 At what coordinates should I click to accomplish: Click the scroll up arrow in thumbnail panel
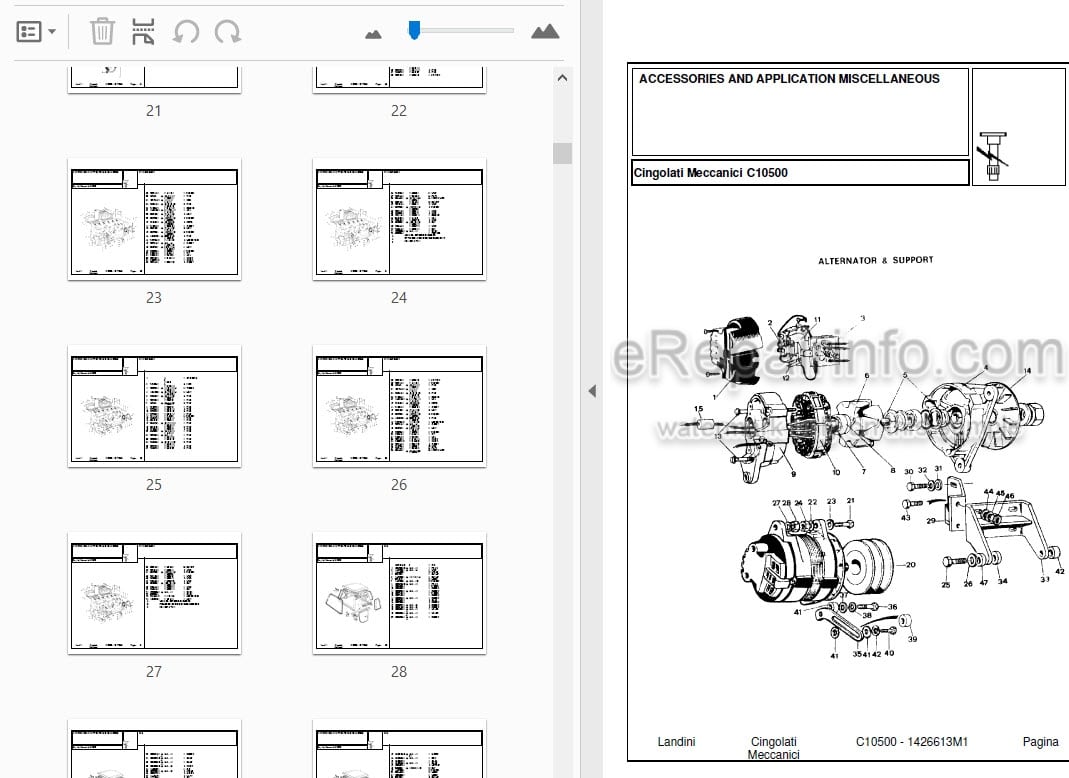tap(562, 78)
